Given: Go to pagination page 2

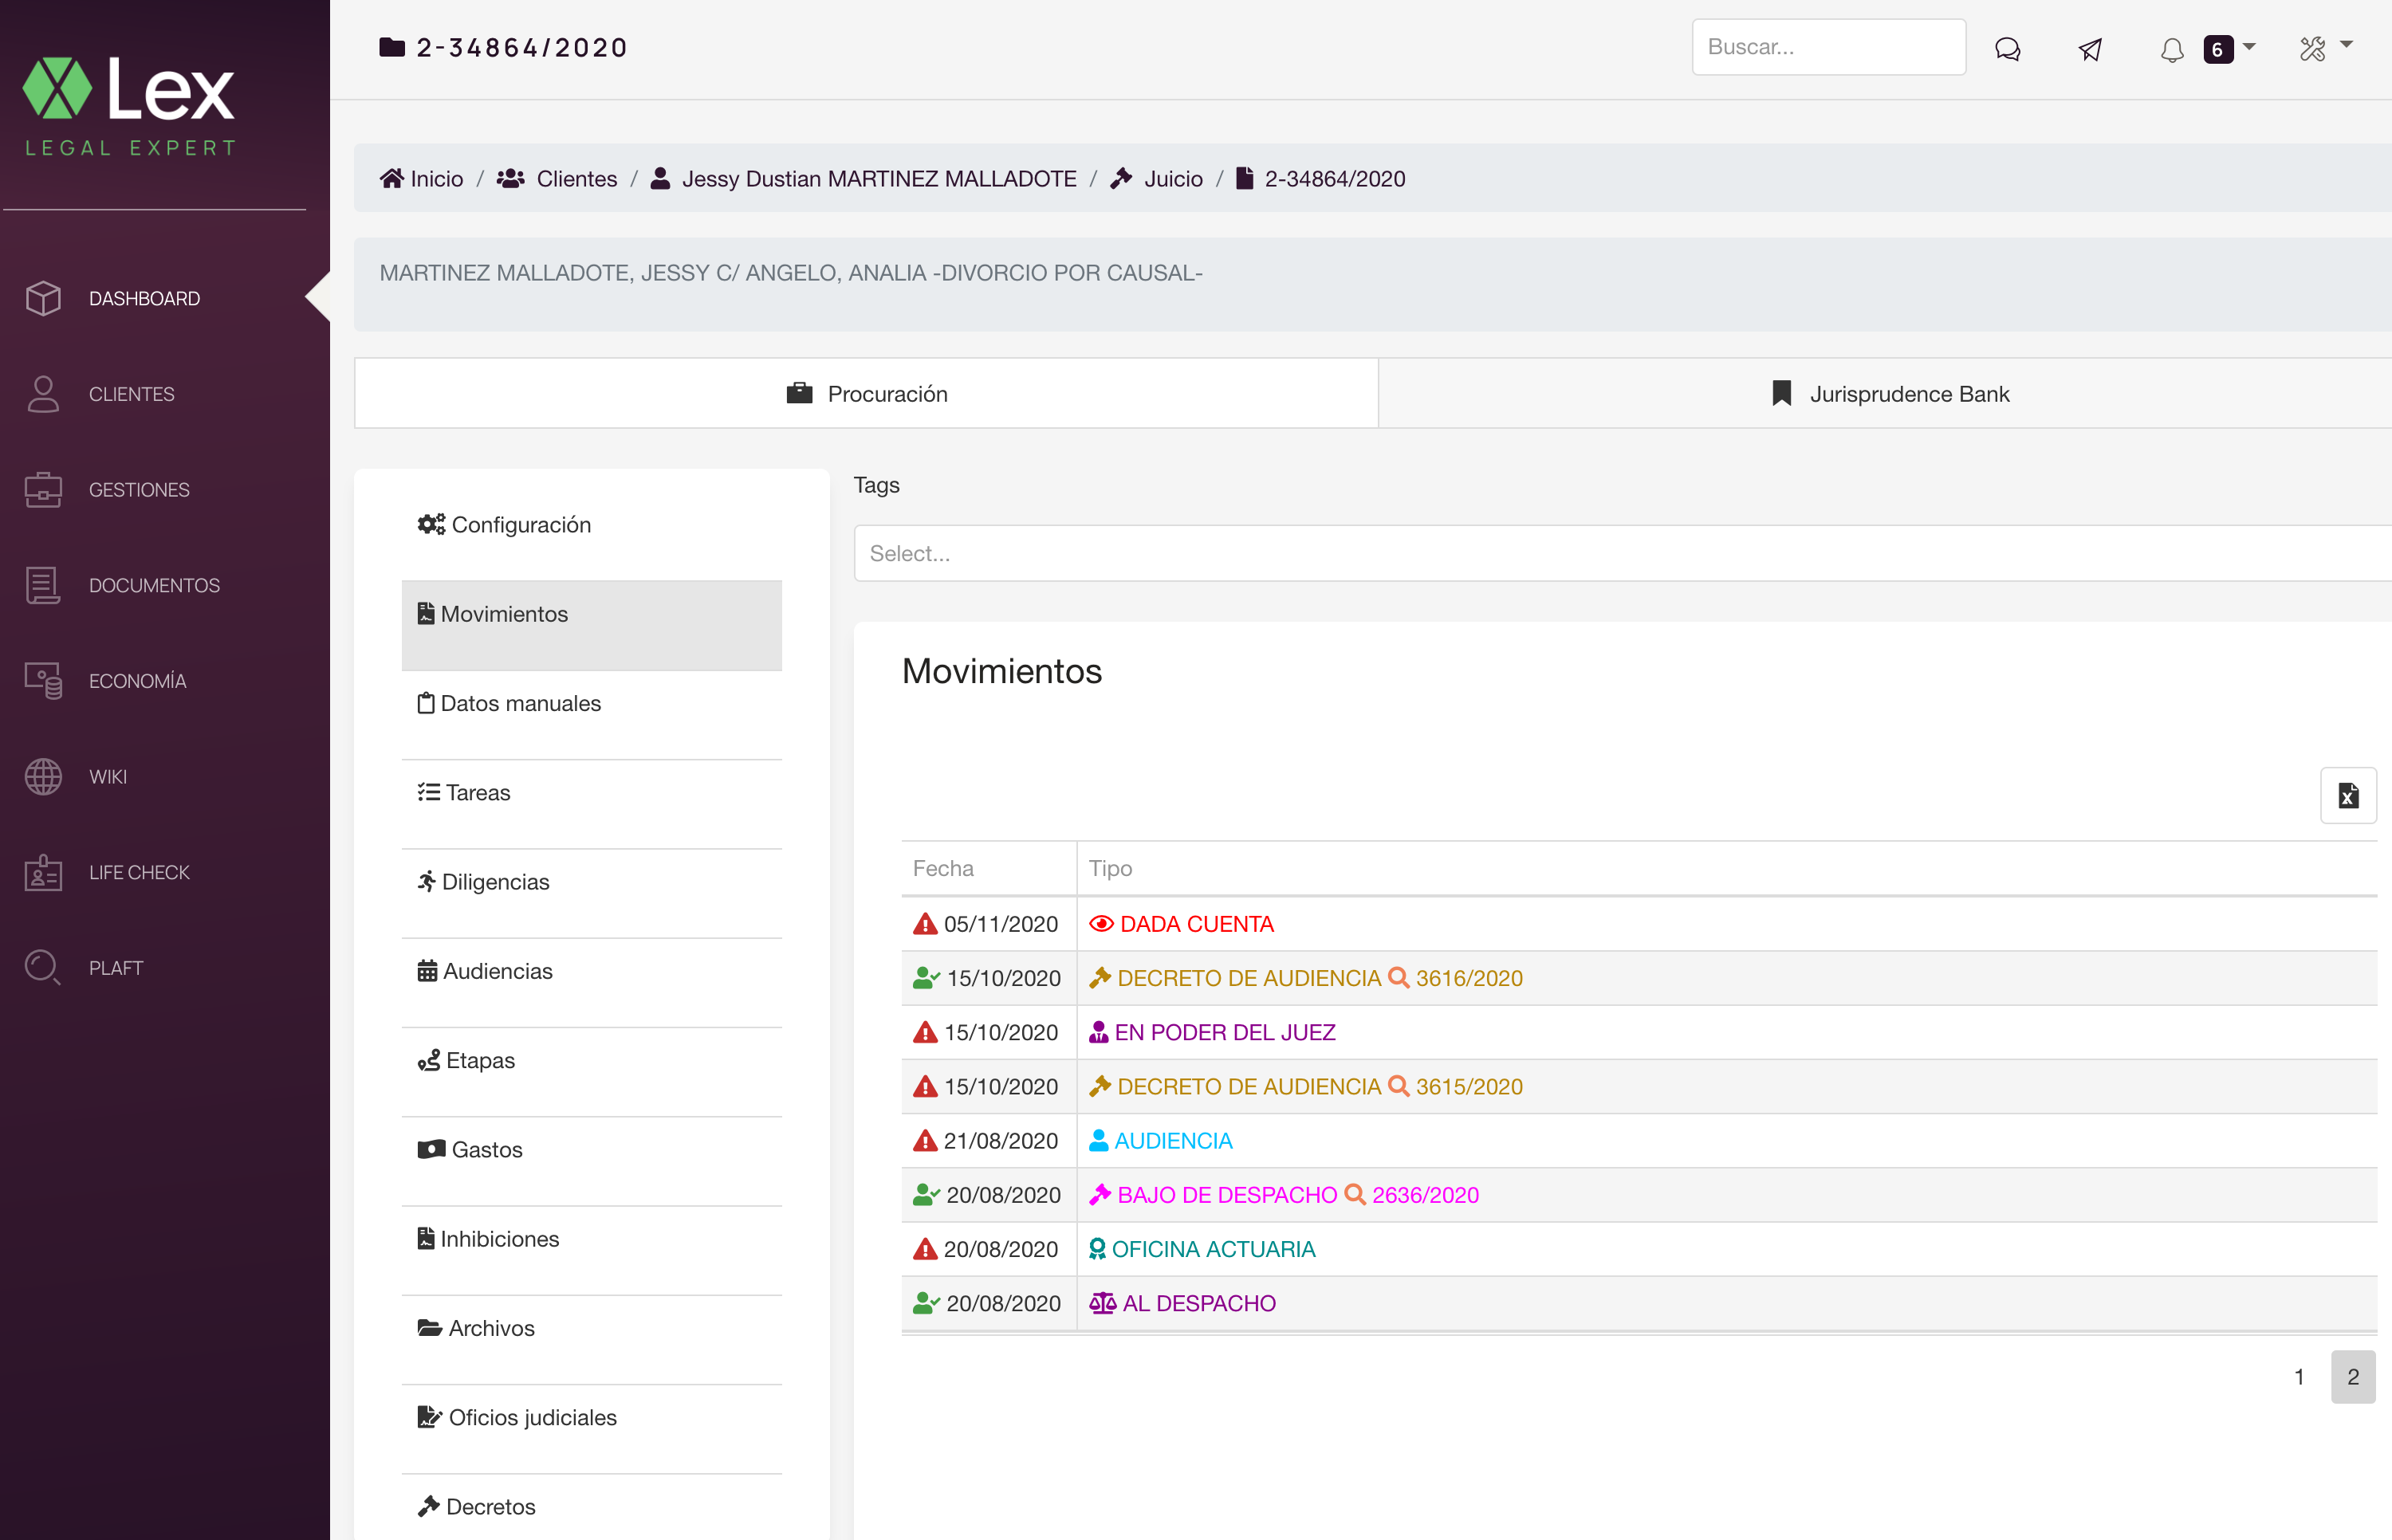Looking at the screenshot, I should coord(2353,1377).
